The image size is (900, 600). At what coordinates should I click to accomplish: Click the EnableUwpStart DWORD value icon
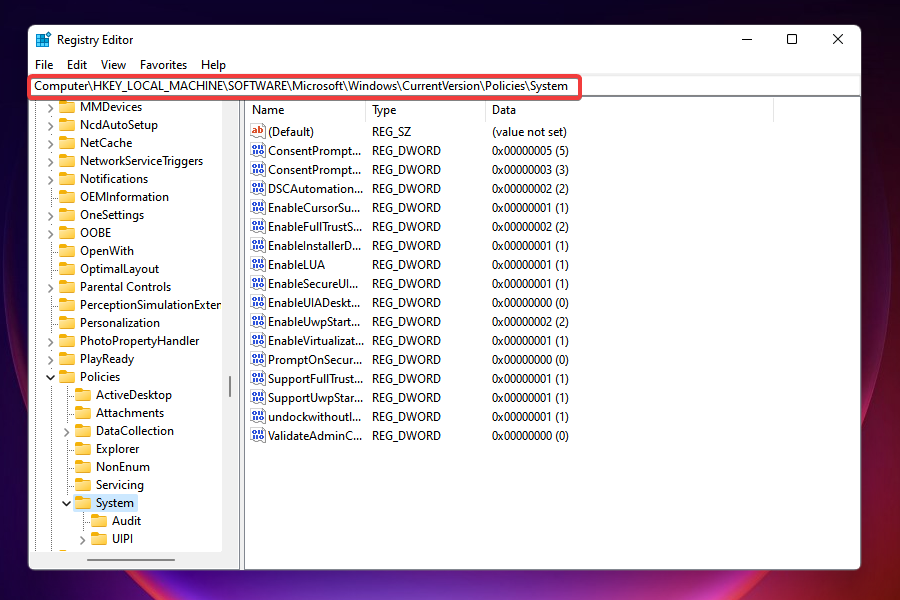click(x=258, y=321)
